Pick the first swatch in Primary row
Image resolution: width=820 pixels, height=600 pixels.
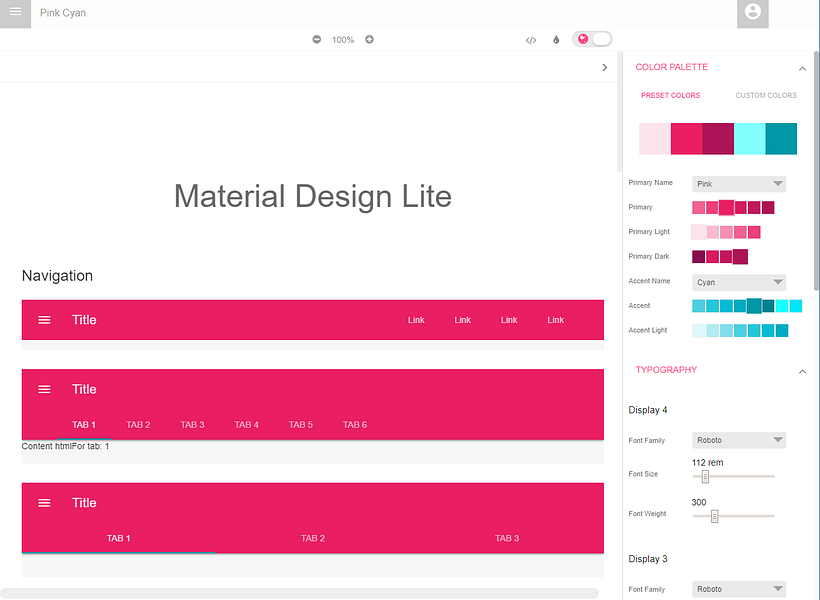[x=698, y=208]
